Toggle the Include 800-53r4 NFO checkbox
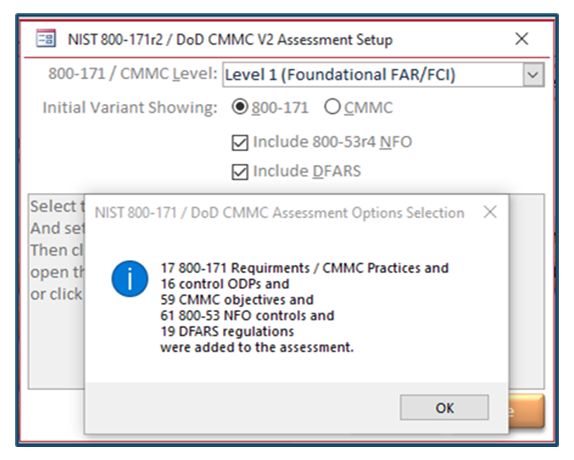574x460 pixels. point(240,142)
